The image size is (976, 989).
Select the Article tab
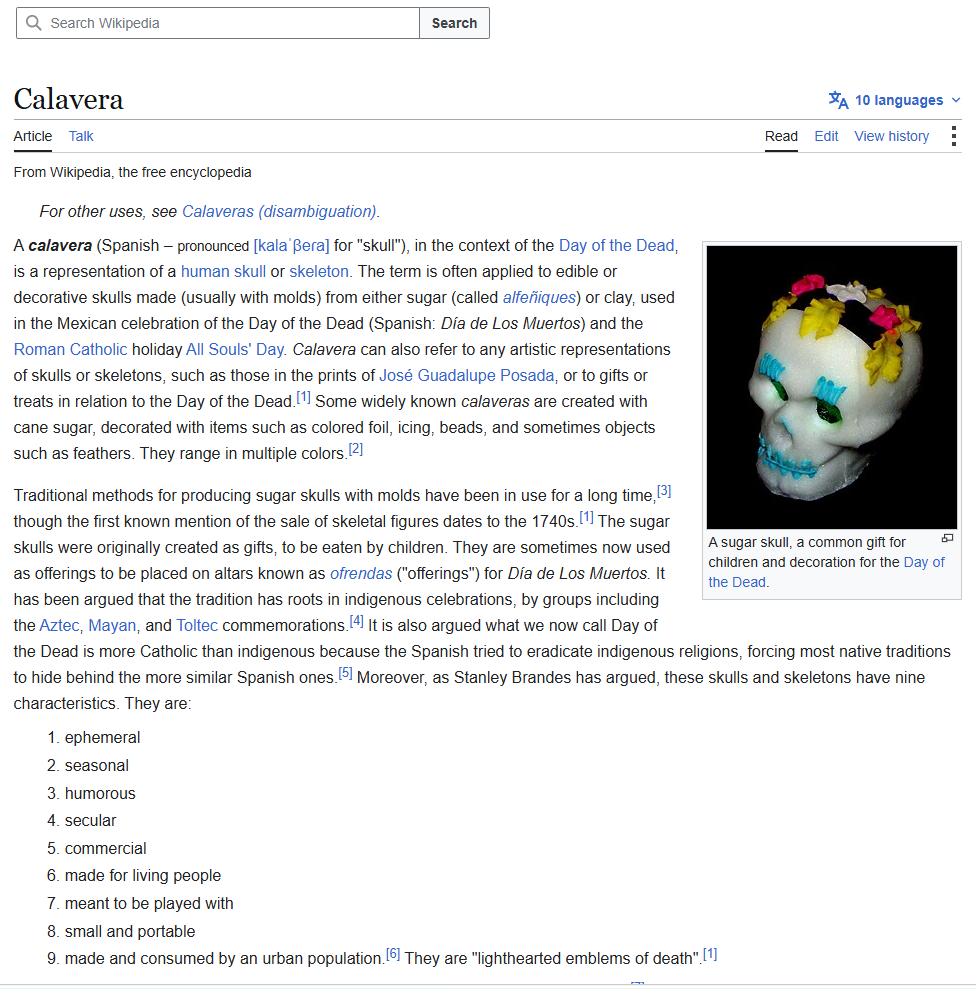coord(33,136)
